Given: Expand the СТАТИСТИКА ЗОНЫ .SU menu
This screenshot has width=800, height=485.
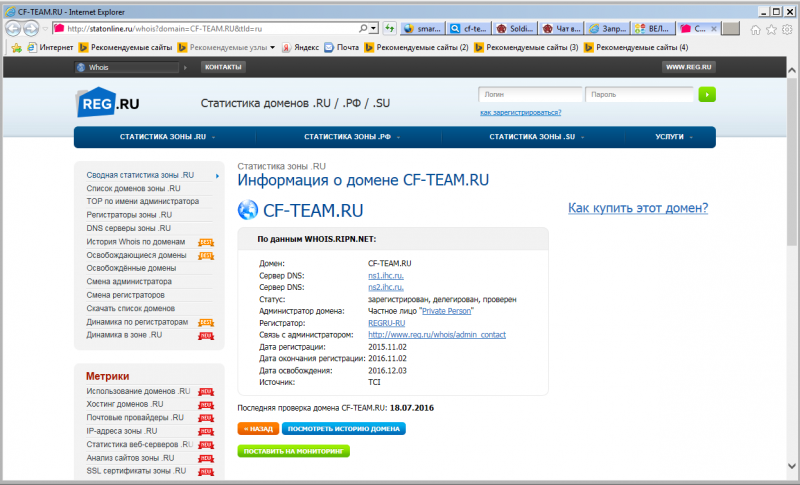Looking at the screenshot, I should coord(536,137).
